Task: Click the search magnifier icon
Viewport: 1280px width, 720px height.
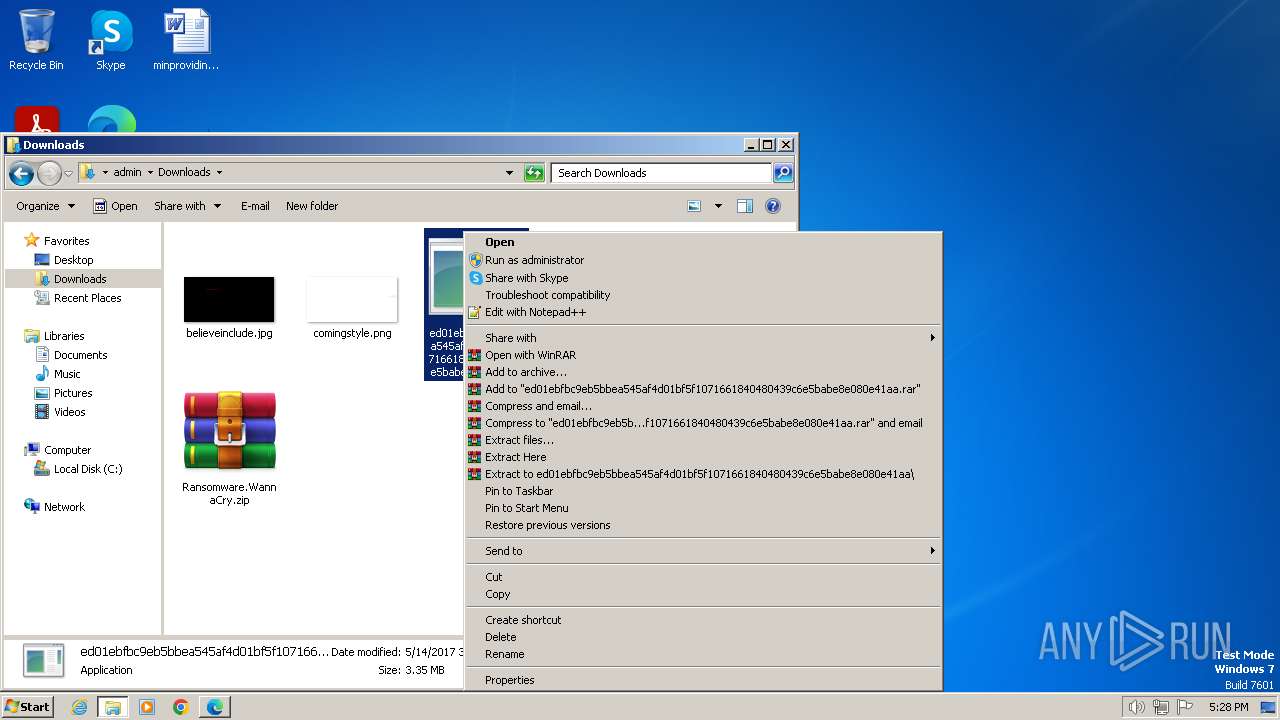Action: (x=783, y=173)
